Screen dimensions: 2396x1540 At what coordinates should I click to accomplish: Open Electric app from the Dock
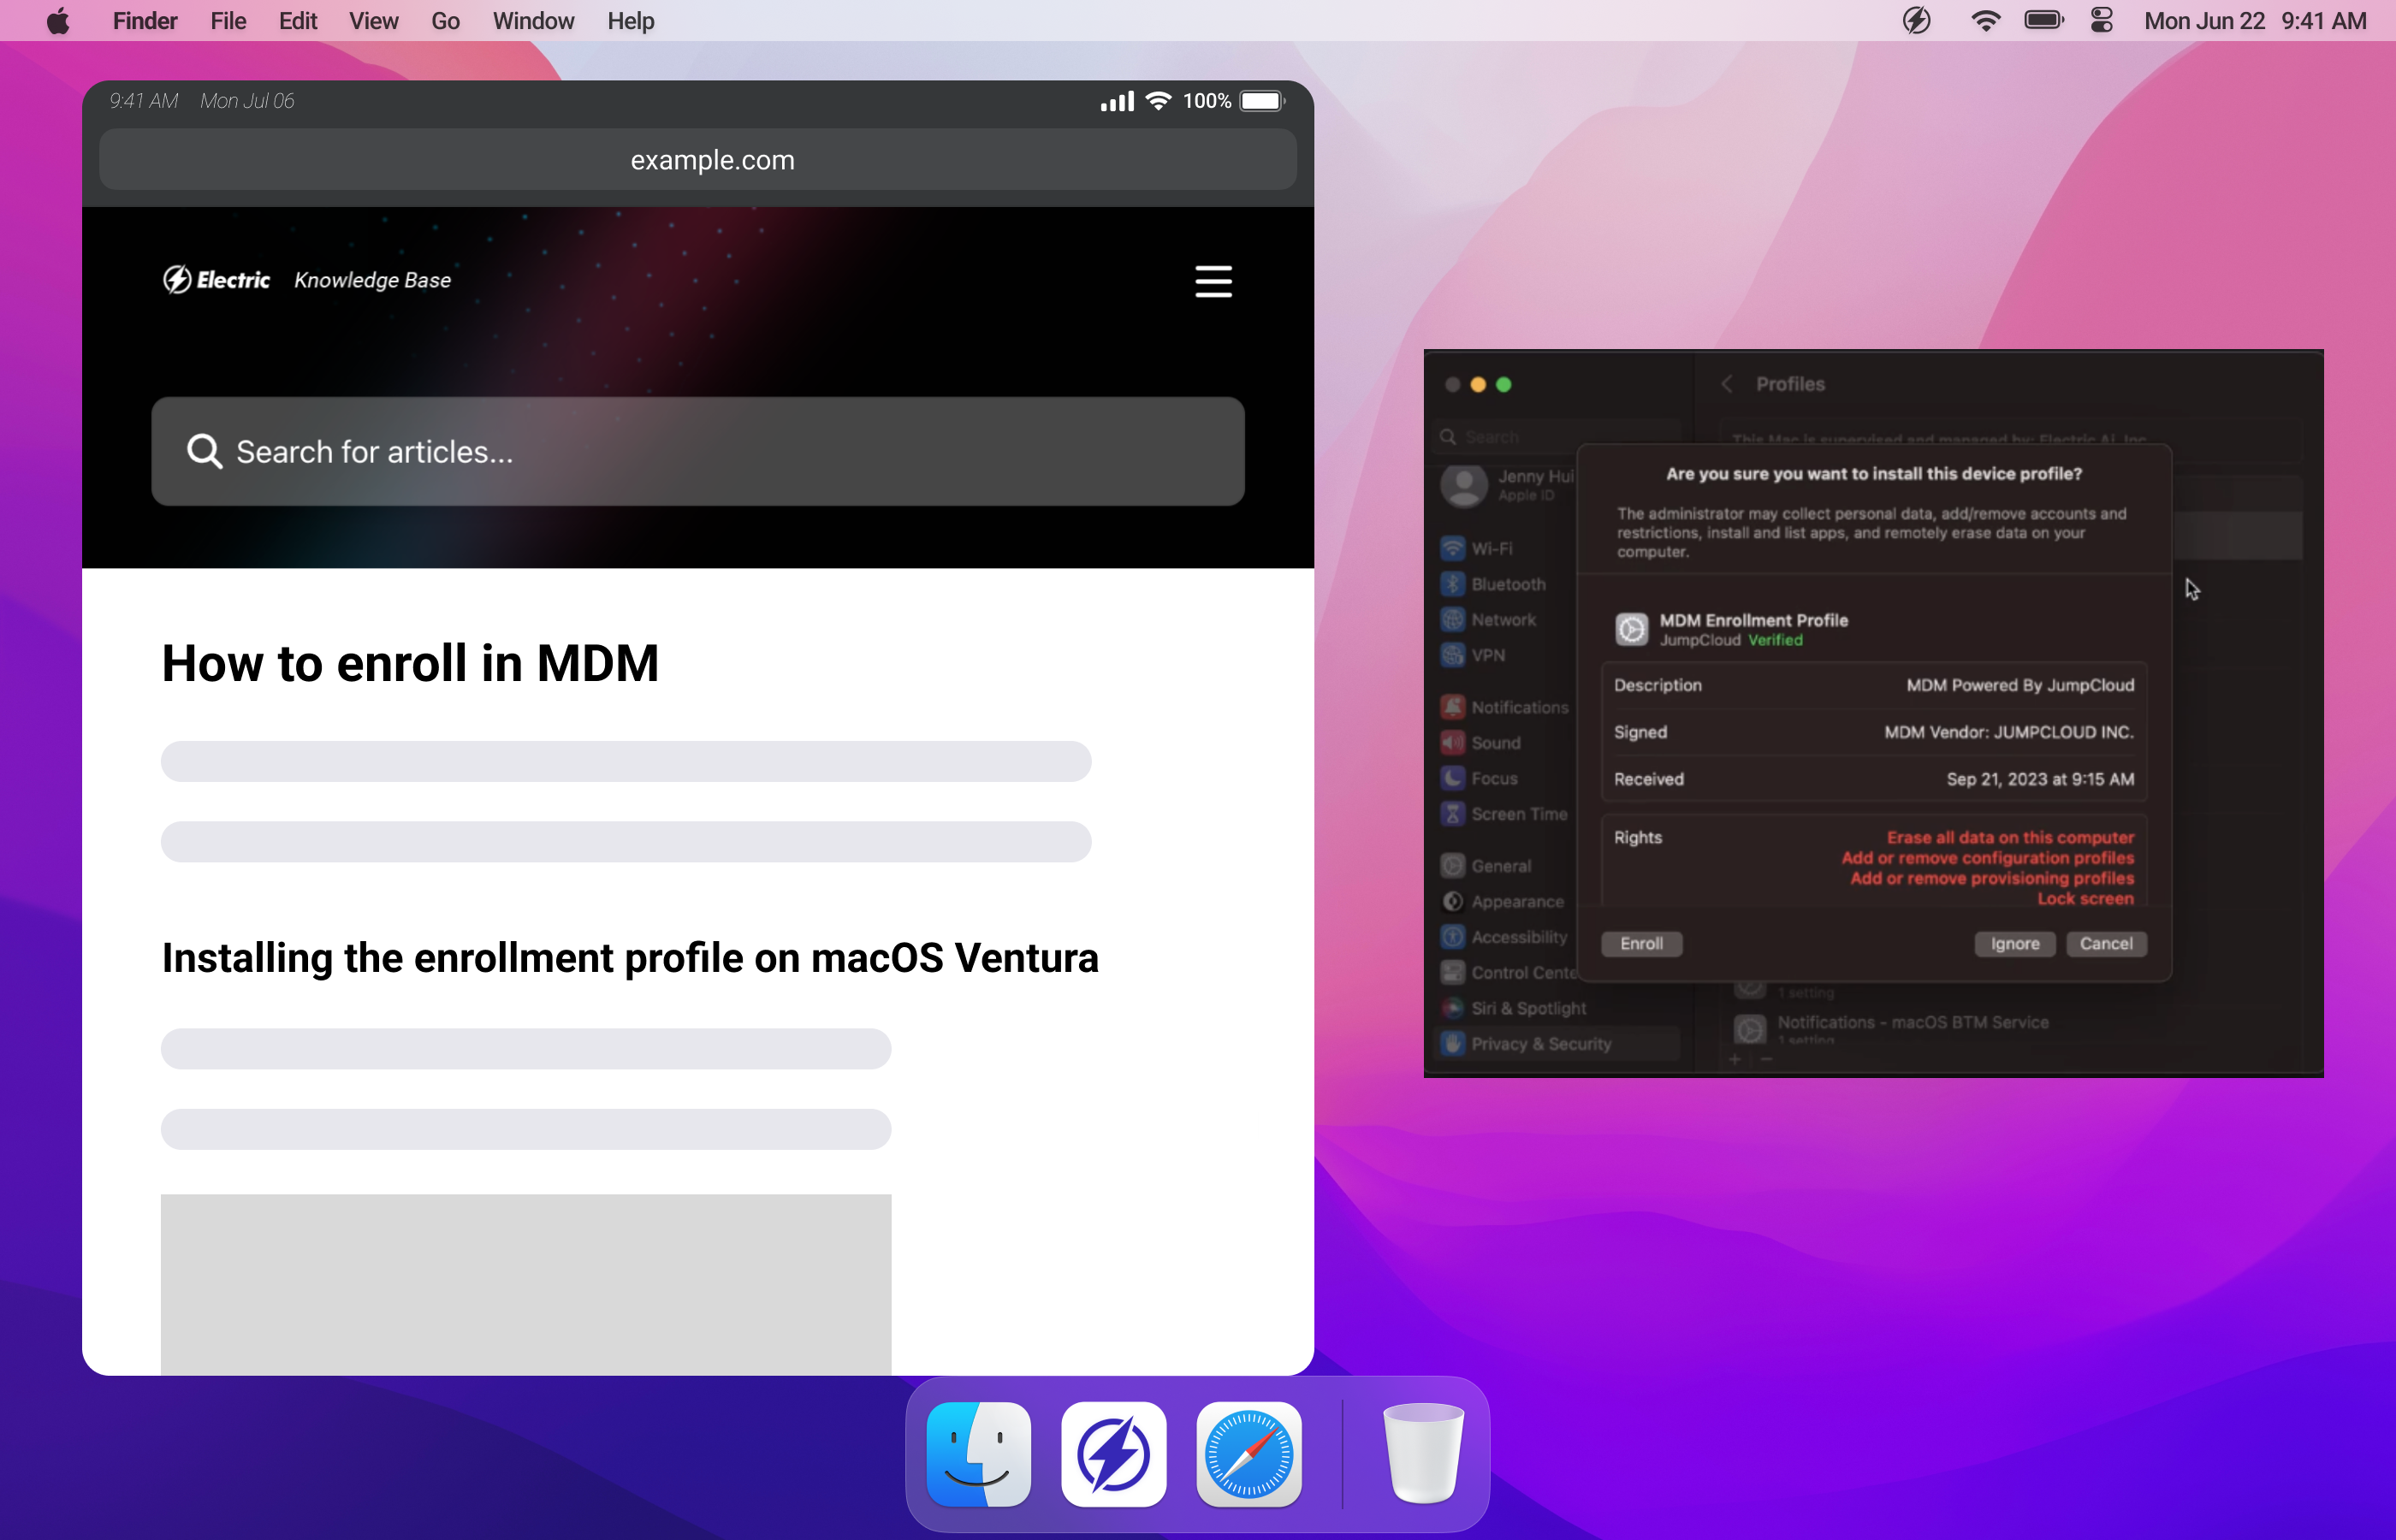coord(1113,1454)
